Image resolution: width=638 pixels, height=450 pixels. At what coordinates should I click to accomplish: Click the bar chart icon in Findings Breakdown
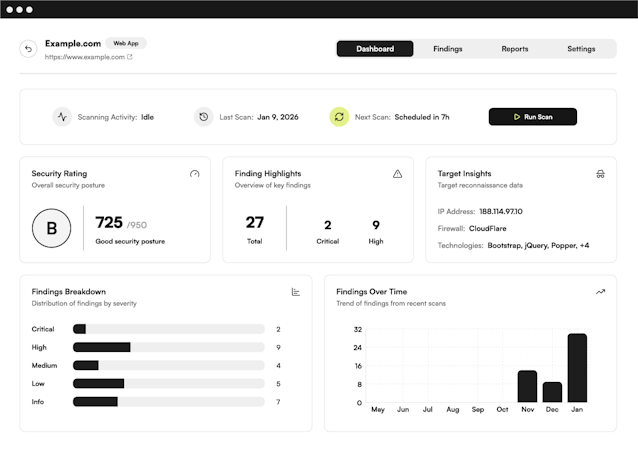tap(296, 292)
